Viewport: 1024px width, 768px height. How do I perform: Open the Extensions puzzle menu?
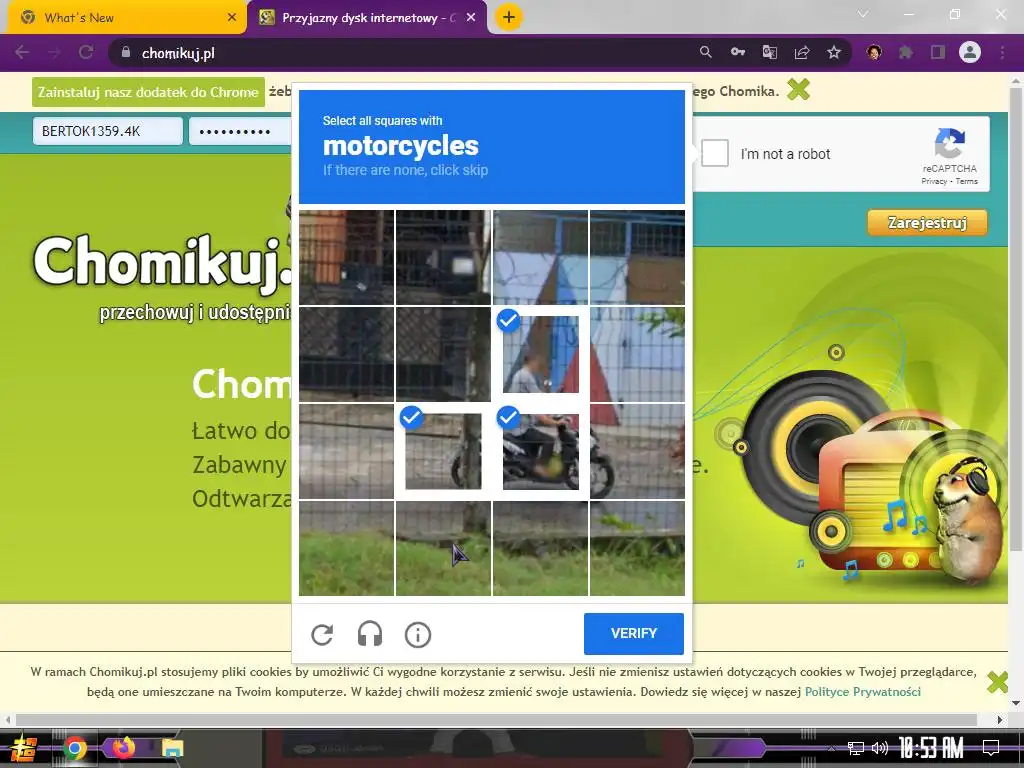coord(906,52)
